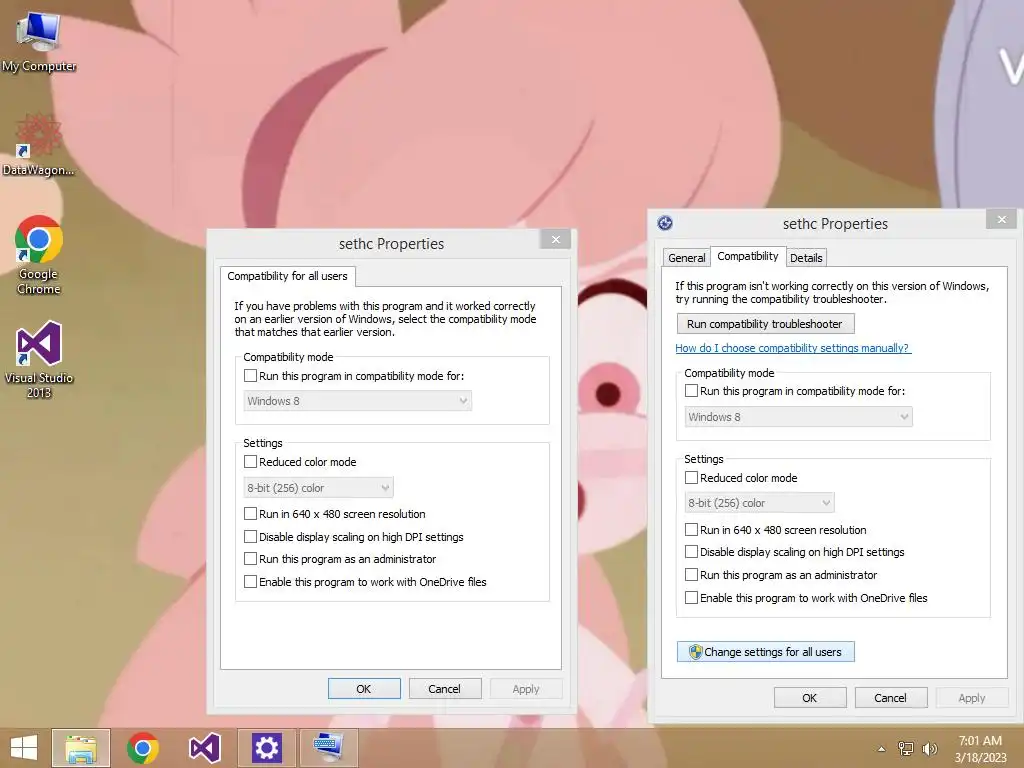This screenshot has width=1024, height=768.
Task: Tick 640 x 480 resolution in right dialog
Action: click(x=691, y=530)
